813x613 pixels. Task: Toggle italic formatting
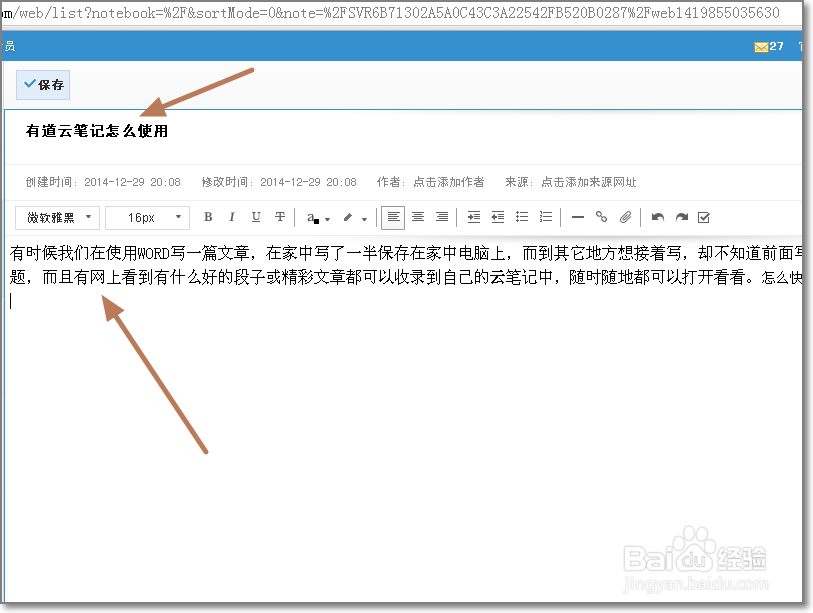click(232, 217)
